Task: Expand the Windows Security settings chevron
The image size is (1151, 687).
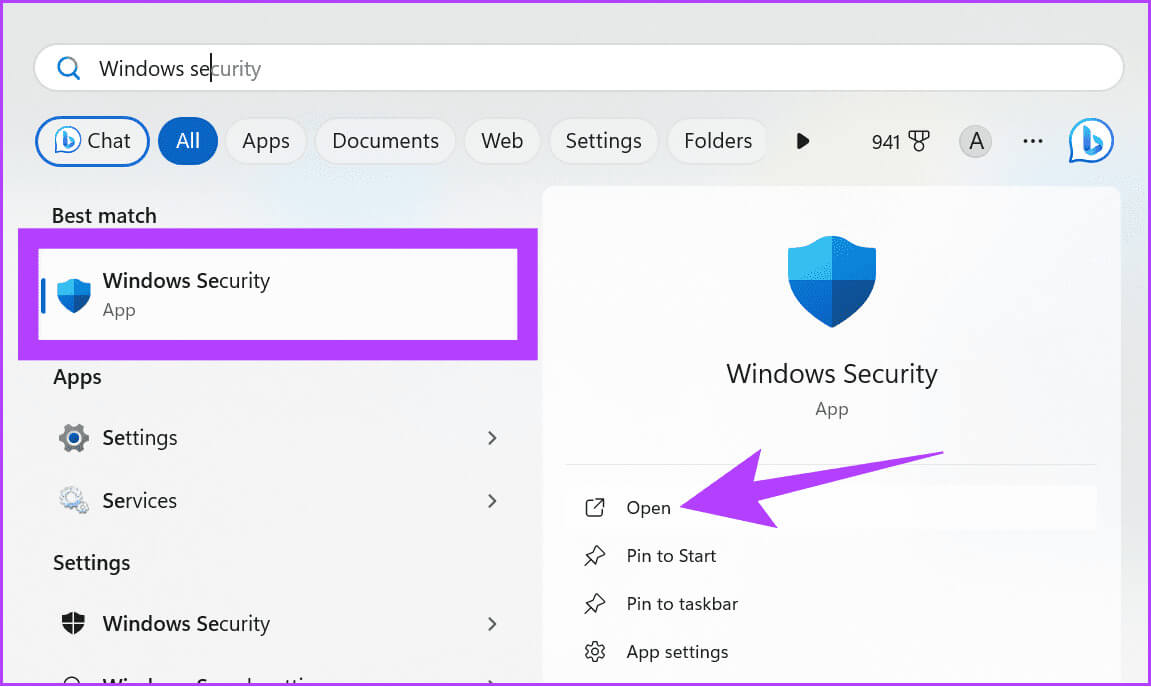Action: pyautogui.click(x=492, y=624)
